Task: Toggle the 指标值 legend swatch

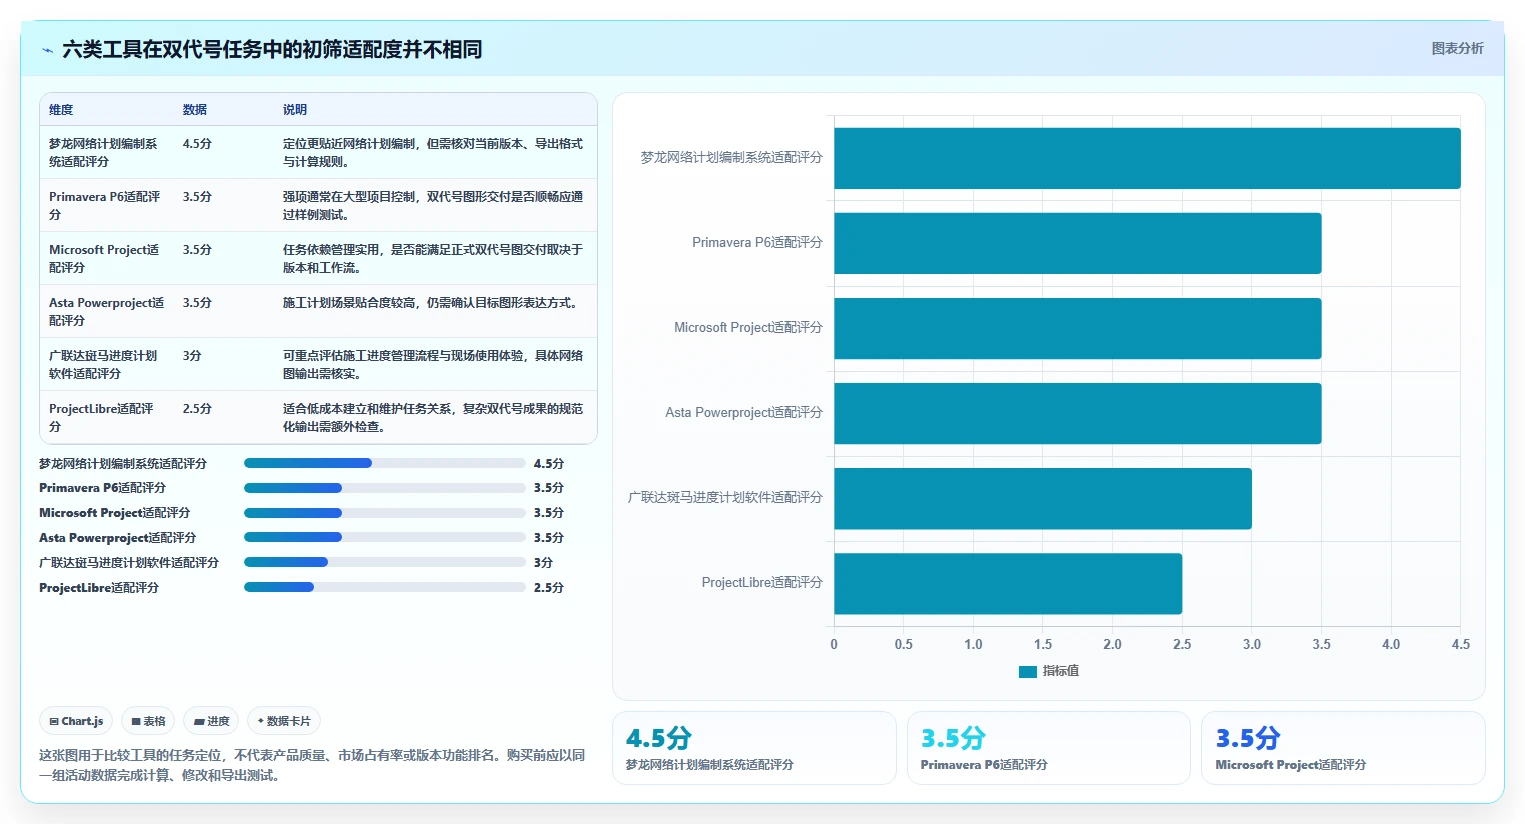Action: [x=1027, y=671]
